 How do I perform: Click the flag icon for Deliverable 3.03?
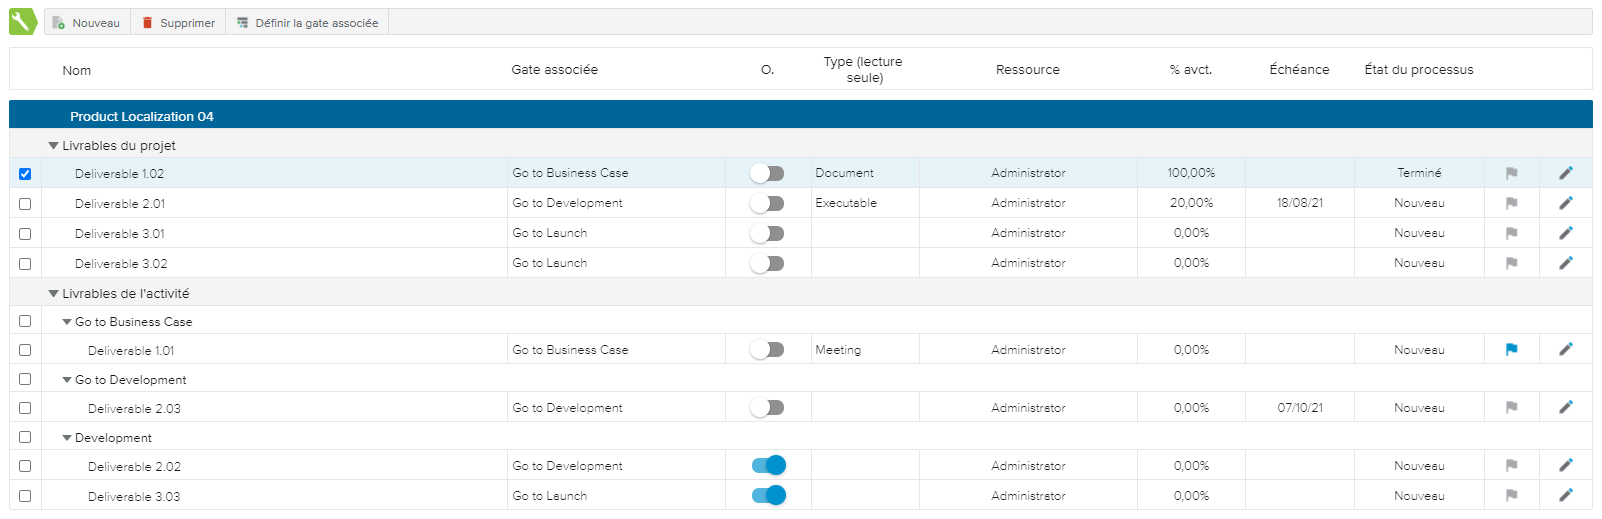point(1511,495)
